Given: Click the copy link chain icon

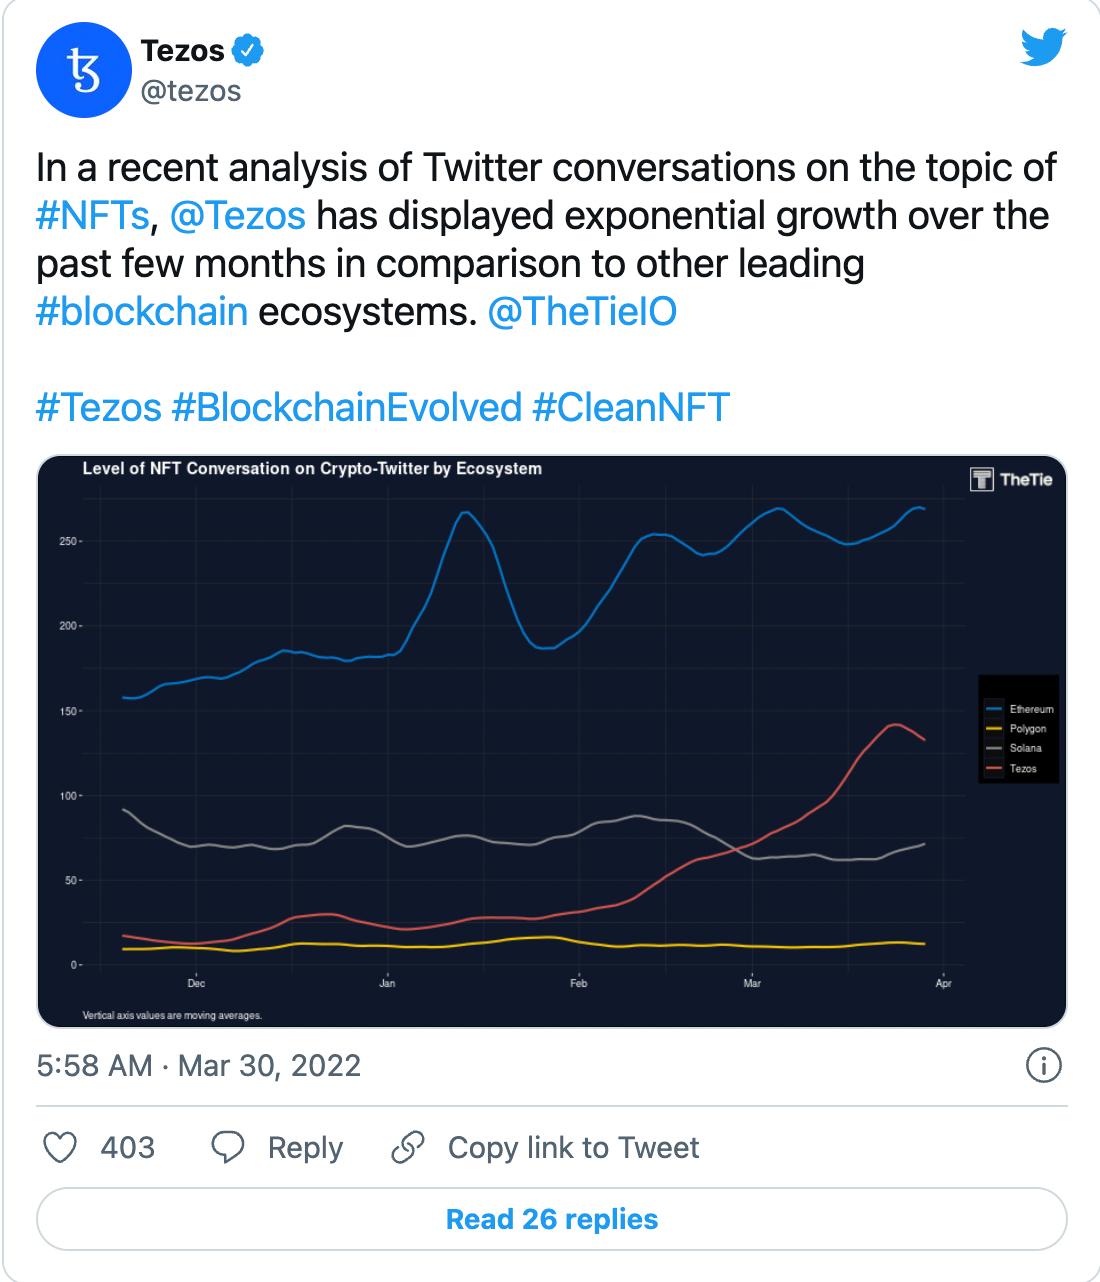Looking at the screenshot, I should 409,1148.
